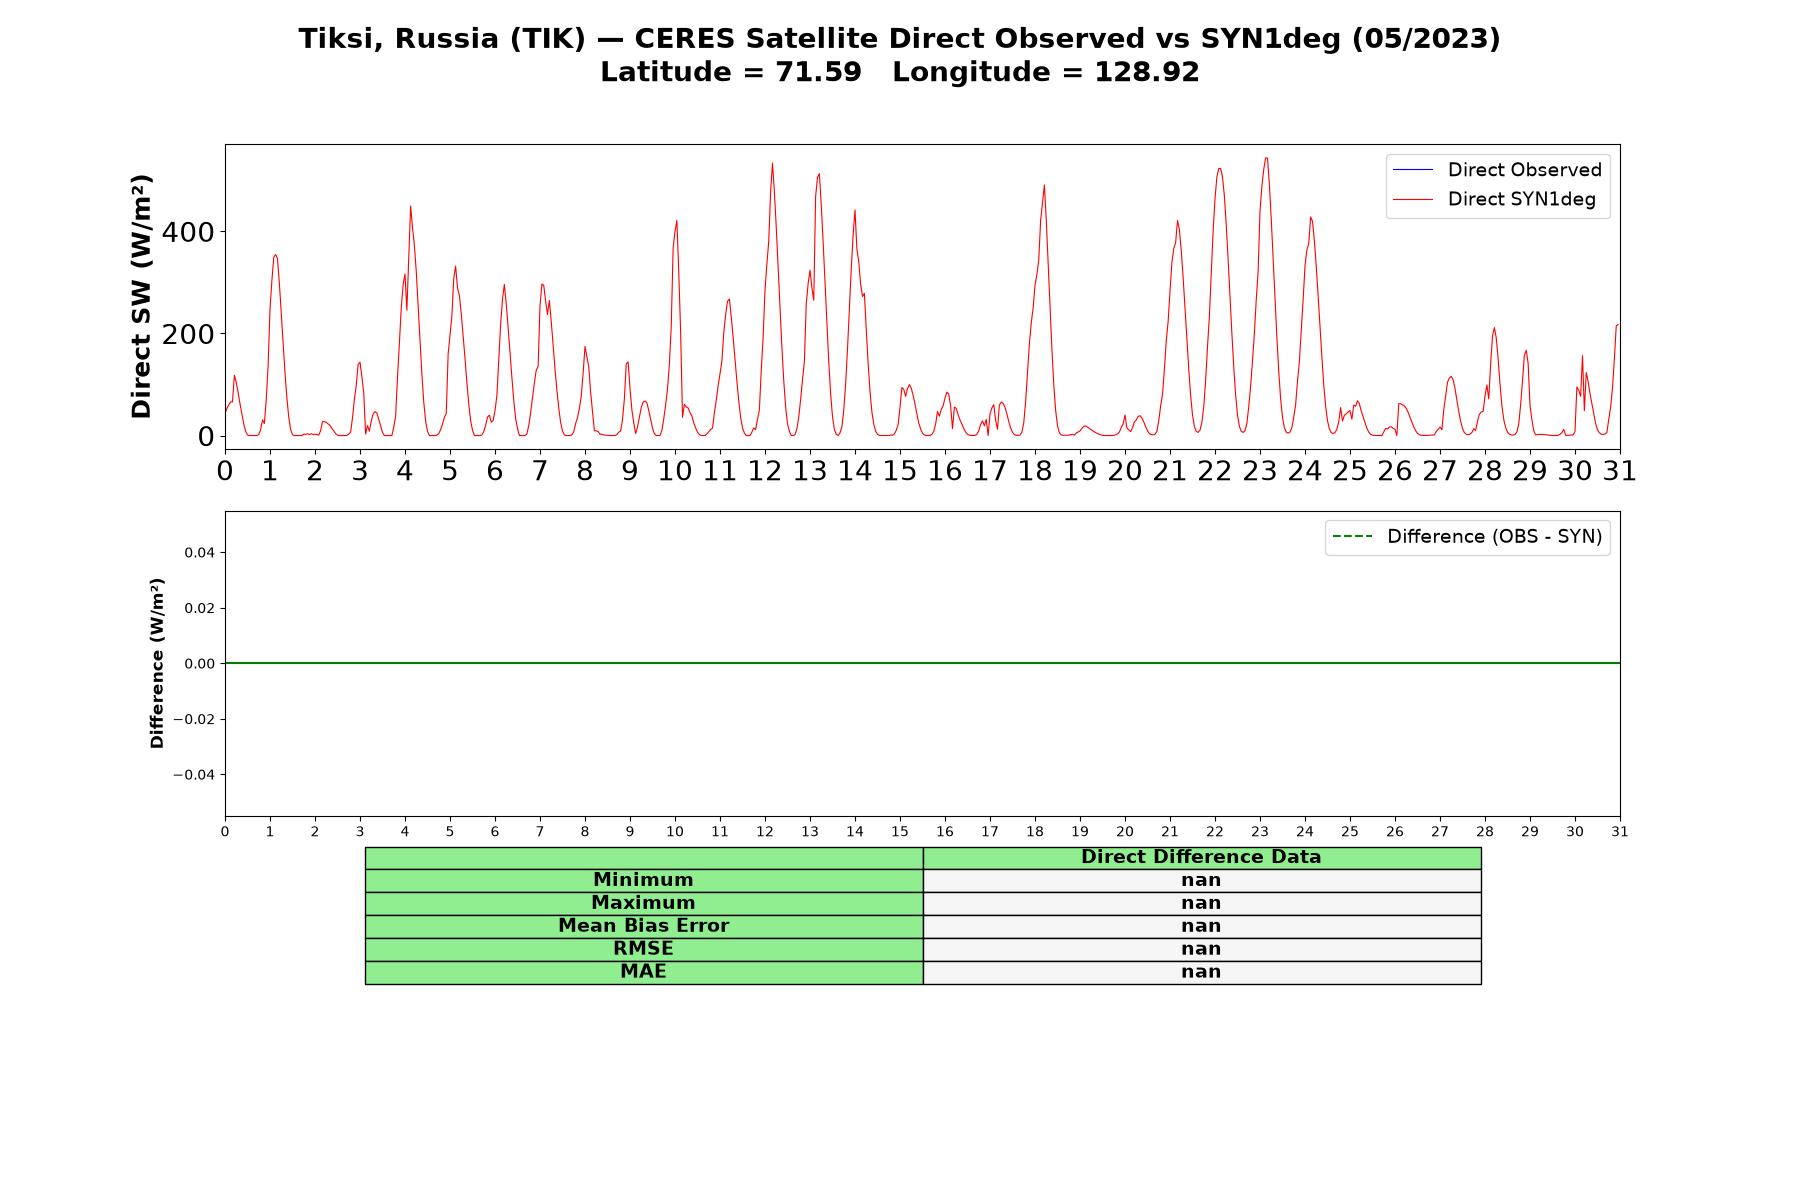Click the green zero difference line
Screen dimensions: 1800x1200
(x=922, y=663)
